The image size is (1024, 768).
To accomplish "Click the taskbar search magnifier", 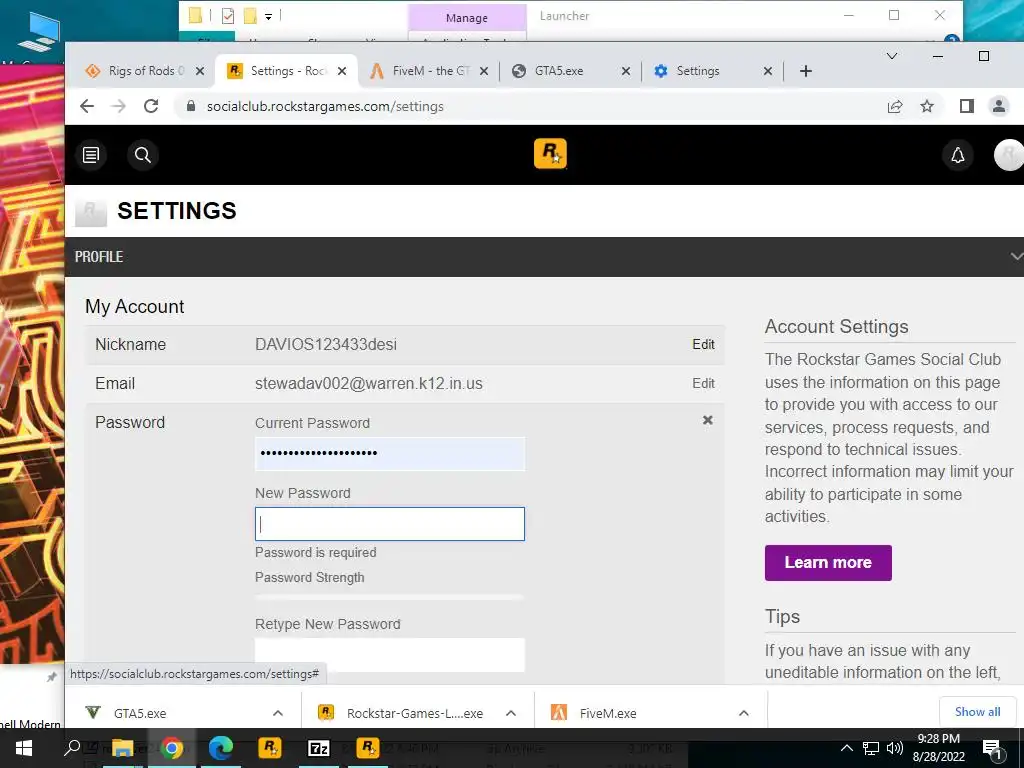I will 72,748.
